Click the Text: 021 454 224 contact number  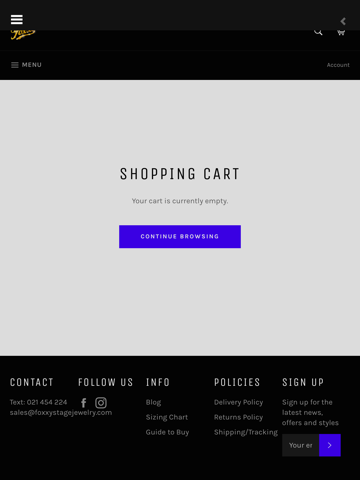pyautogui.click(x=38, y=402)
